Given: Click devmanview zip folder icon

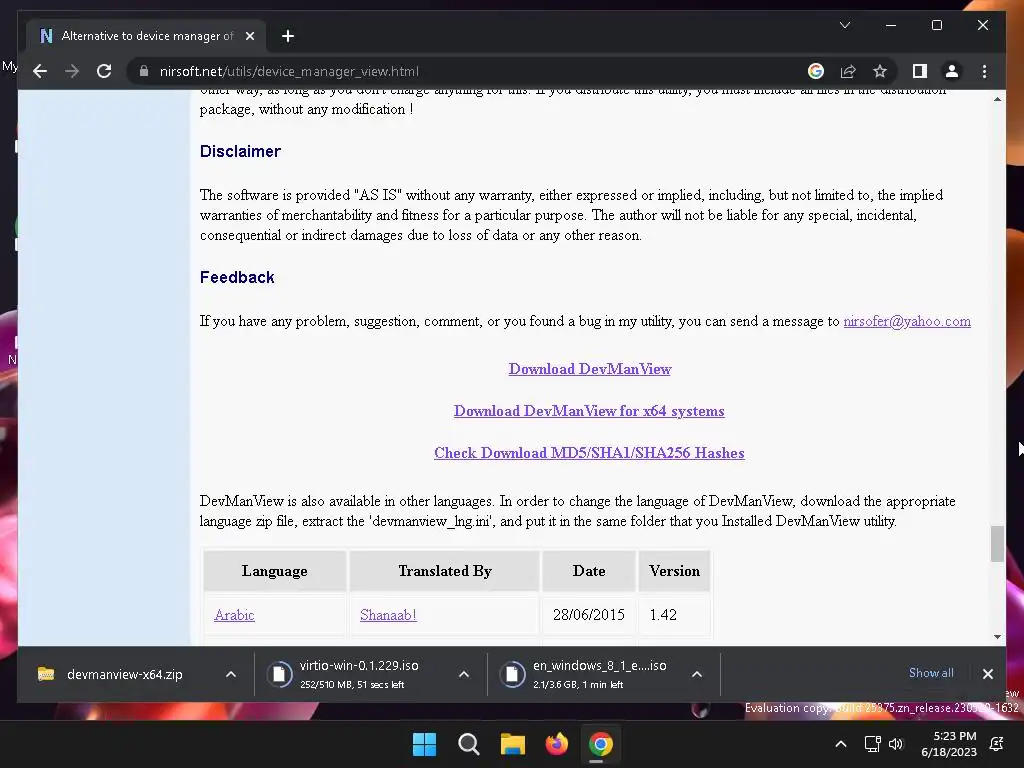Looking at the screenshot, I should click(46, 675).
